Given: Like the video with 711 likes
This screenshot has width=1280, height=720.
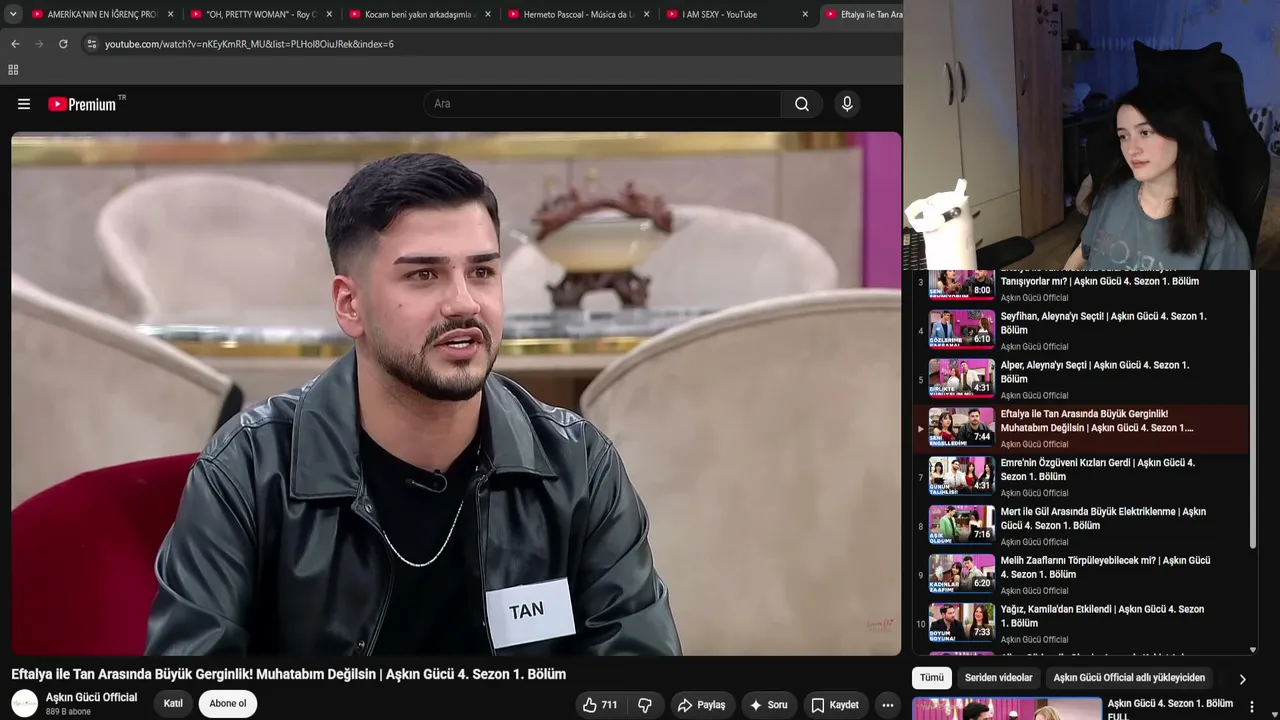Looking at the screenshot, I should [x=600, y=705].
